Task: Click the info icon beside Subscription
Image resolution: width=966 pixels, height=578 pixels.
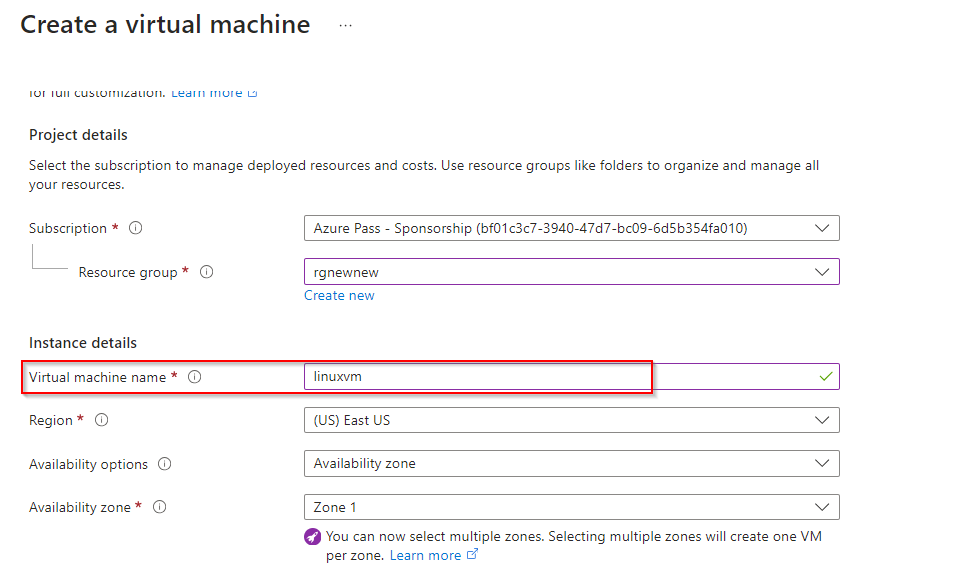Action: click(x=136, y=228)
